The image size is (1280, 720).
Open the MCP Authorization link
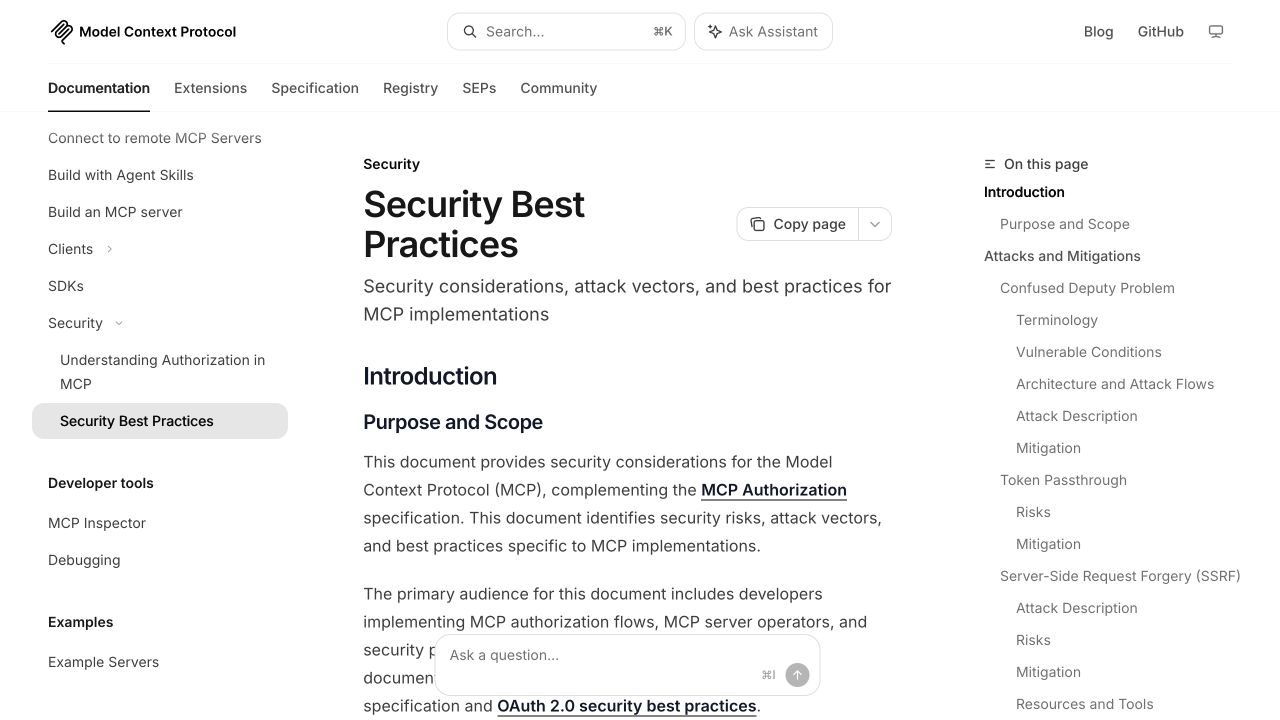[x=774, y=490]
